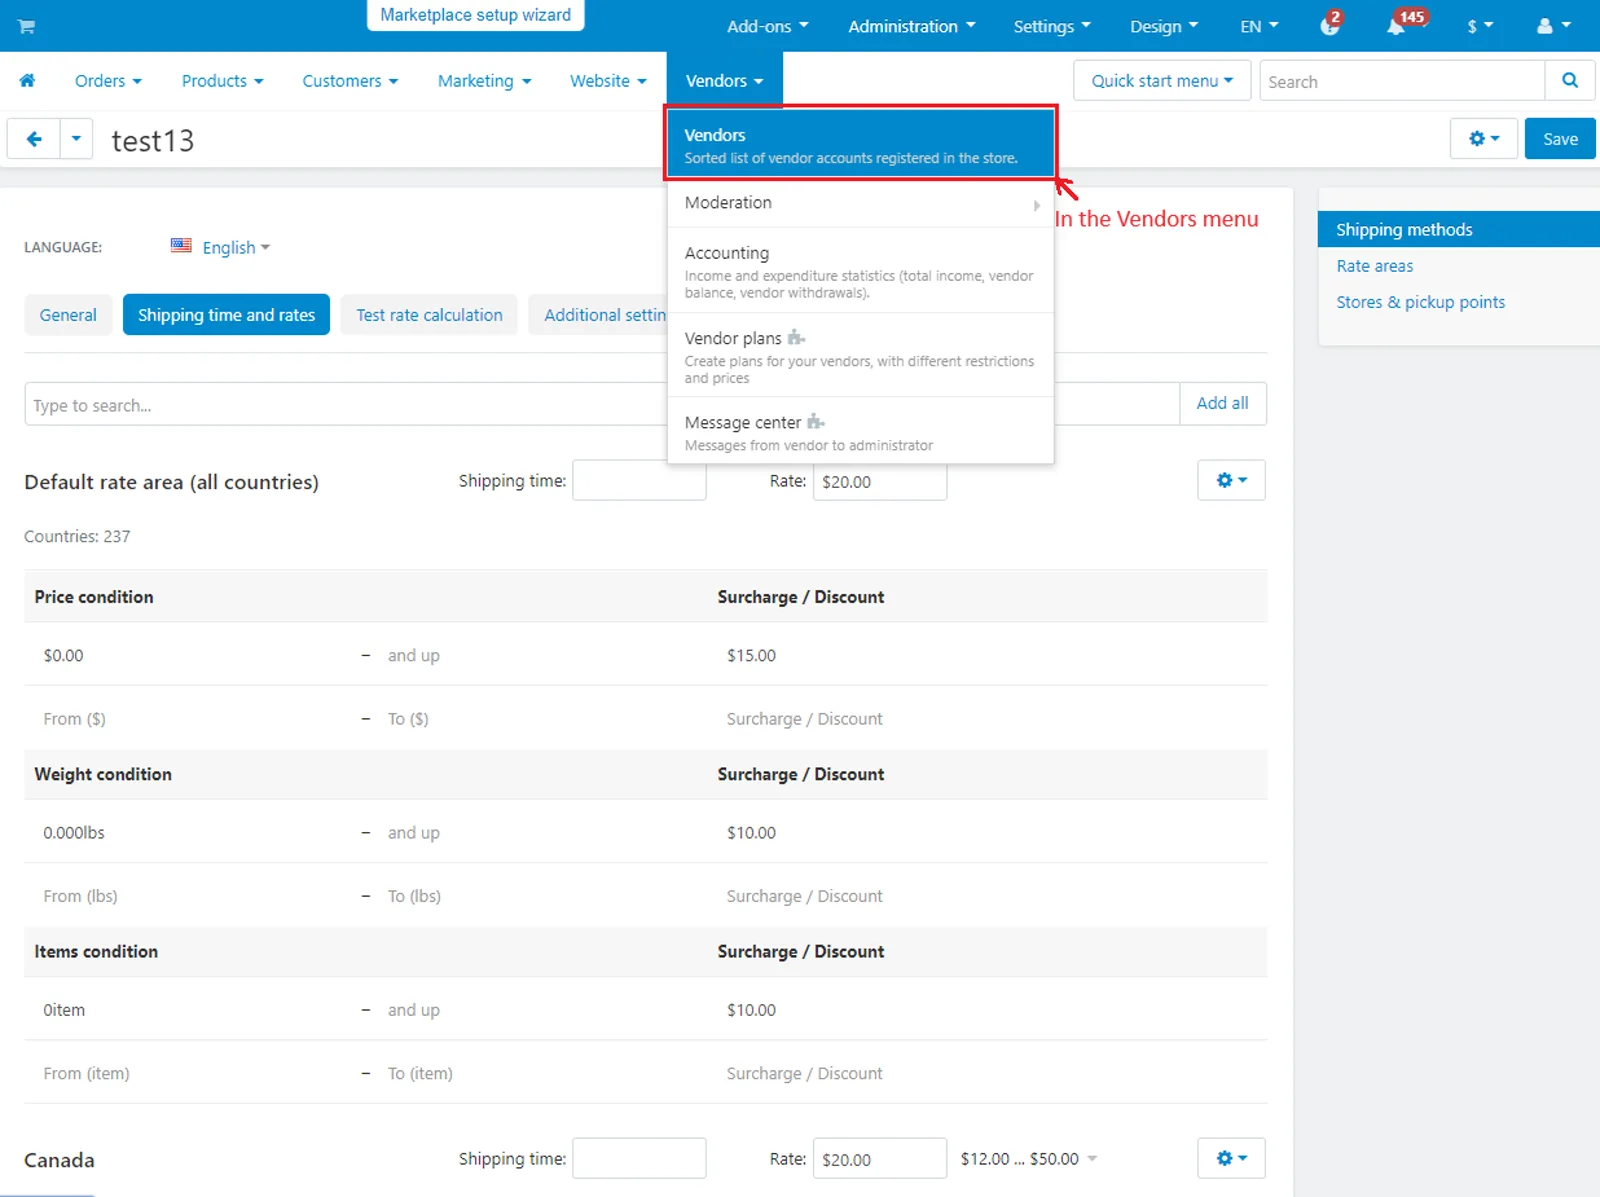Click Price condition To ($) field
The width and height of the screenshot is (1600, 1197).
click(408, 718)
